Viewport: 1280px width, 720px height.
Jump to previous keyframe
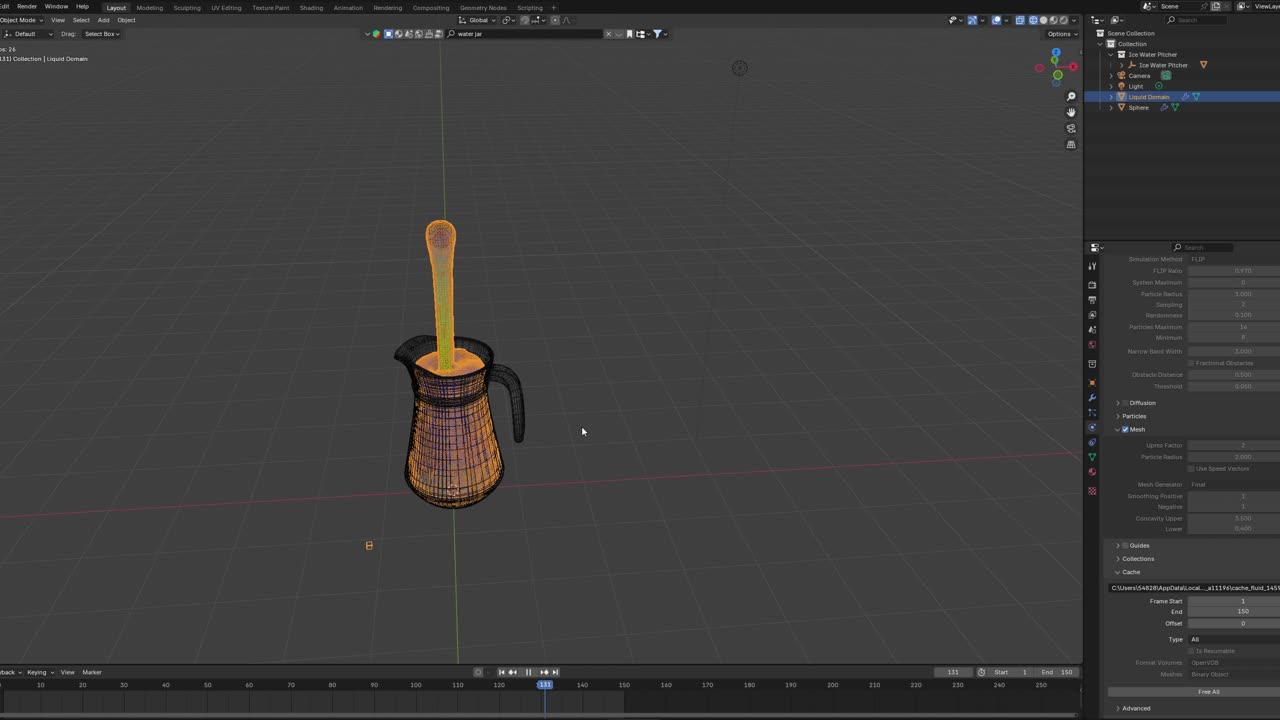[x=512, y=672]
